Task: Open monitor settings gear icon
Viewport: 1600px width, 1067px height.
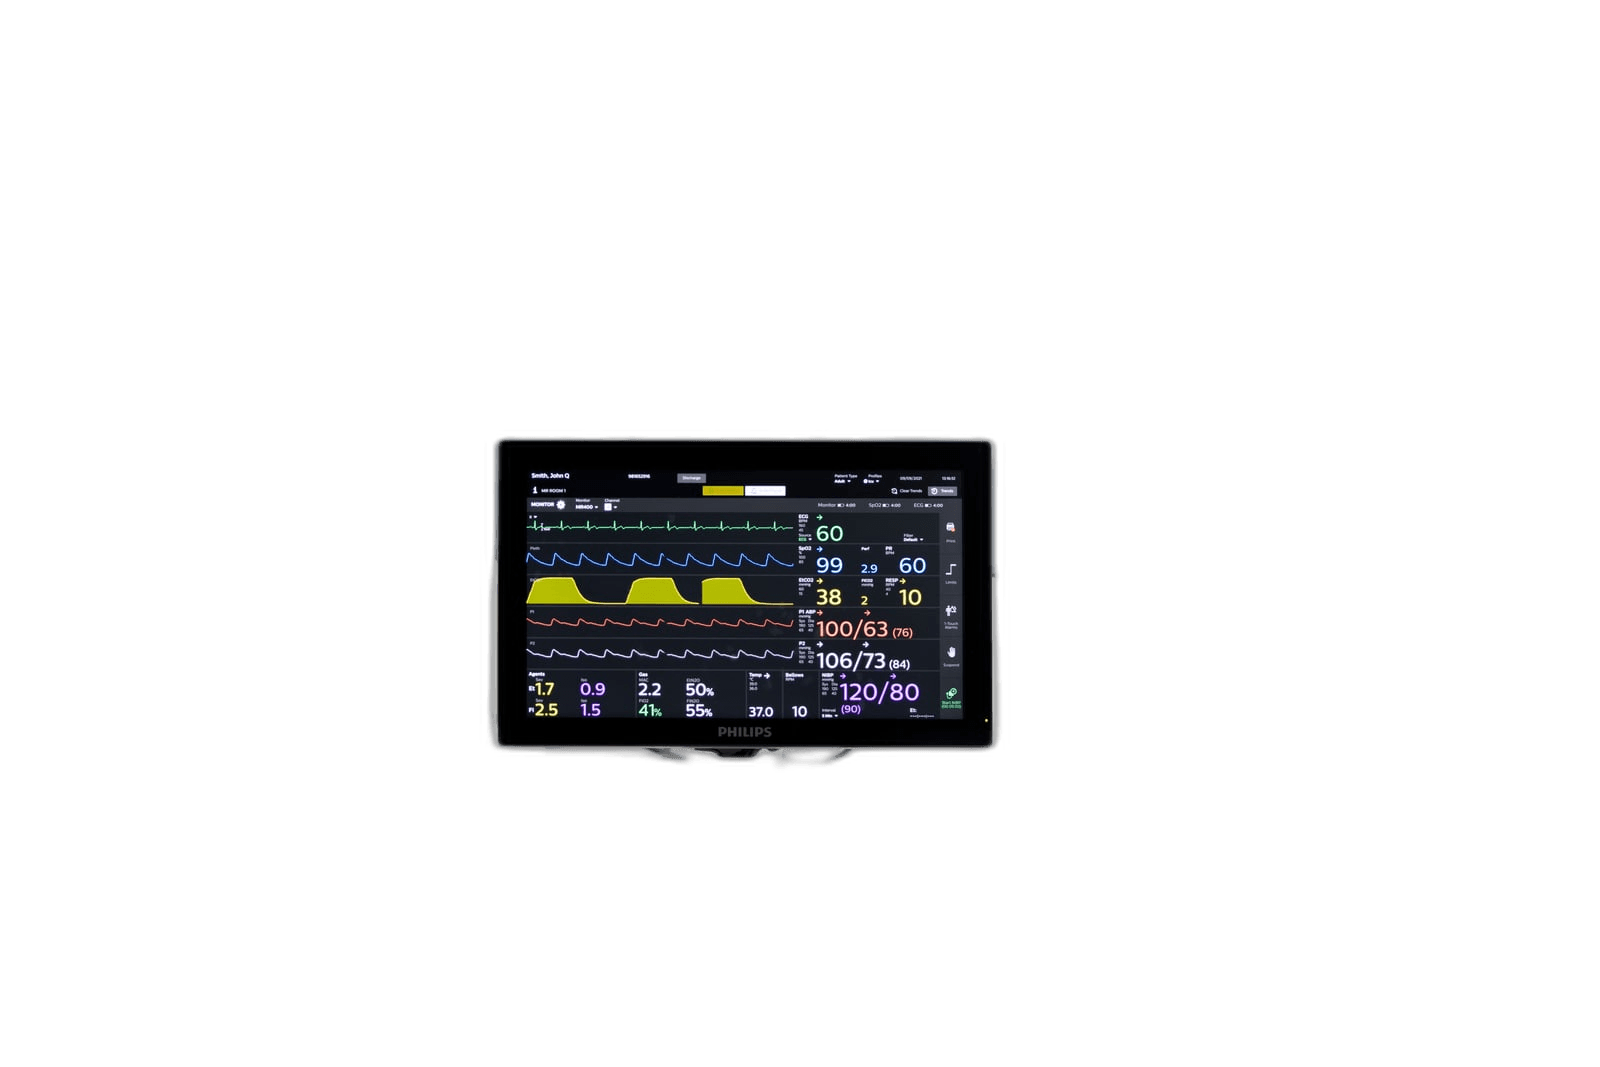Action: [x=561, y=504]
